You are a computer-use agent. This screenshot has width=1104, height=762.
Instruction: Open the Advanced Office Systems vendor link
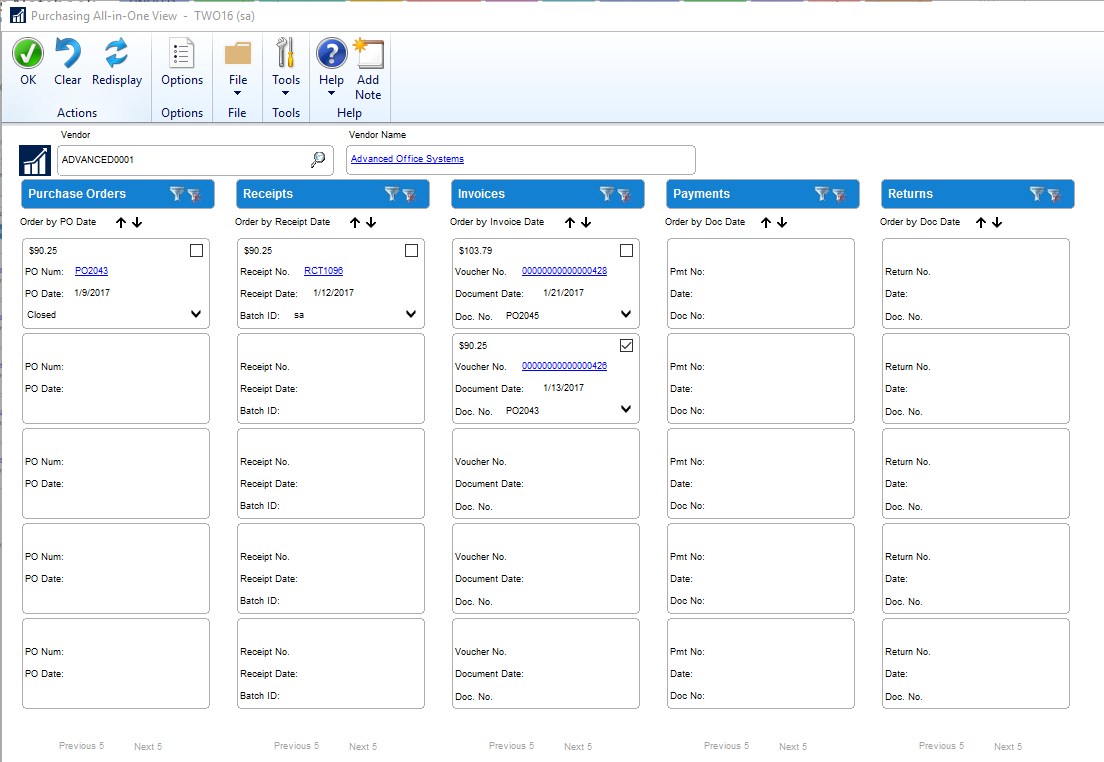(407, 159)
